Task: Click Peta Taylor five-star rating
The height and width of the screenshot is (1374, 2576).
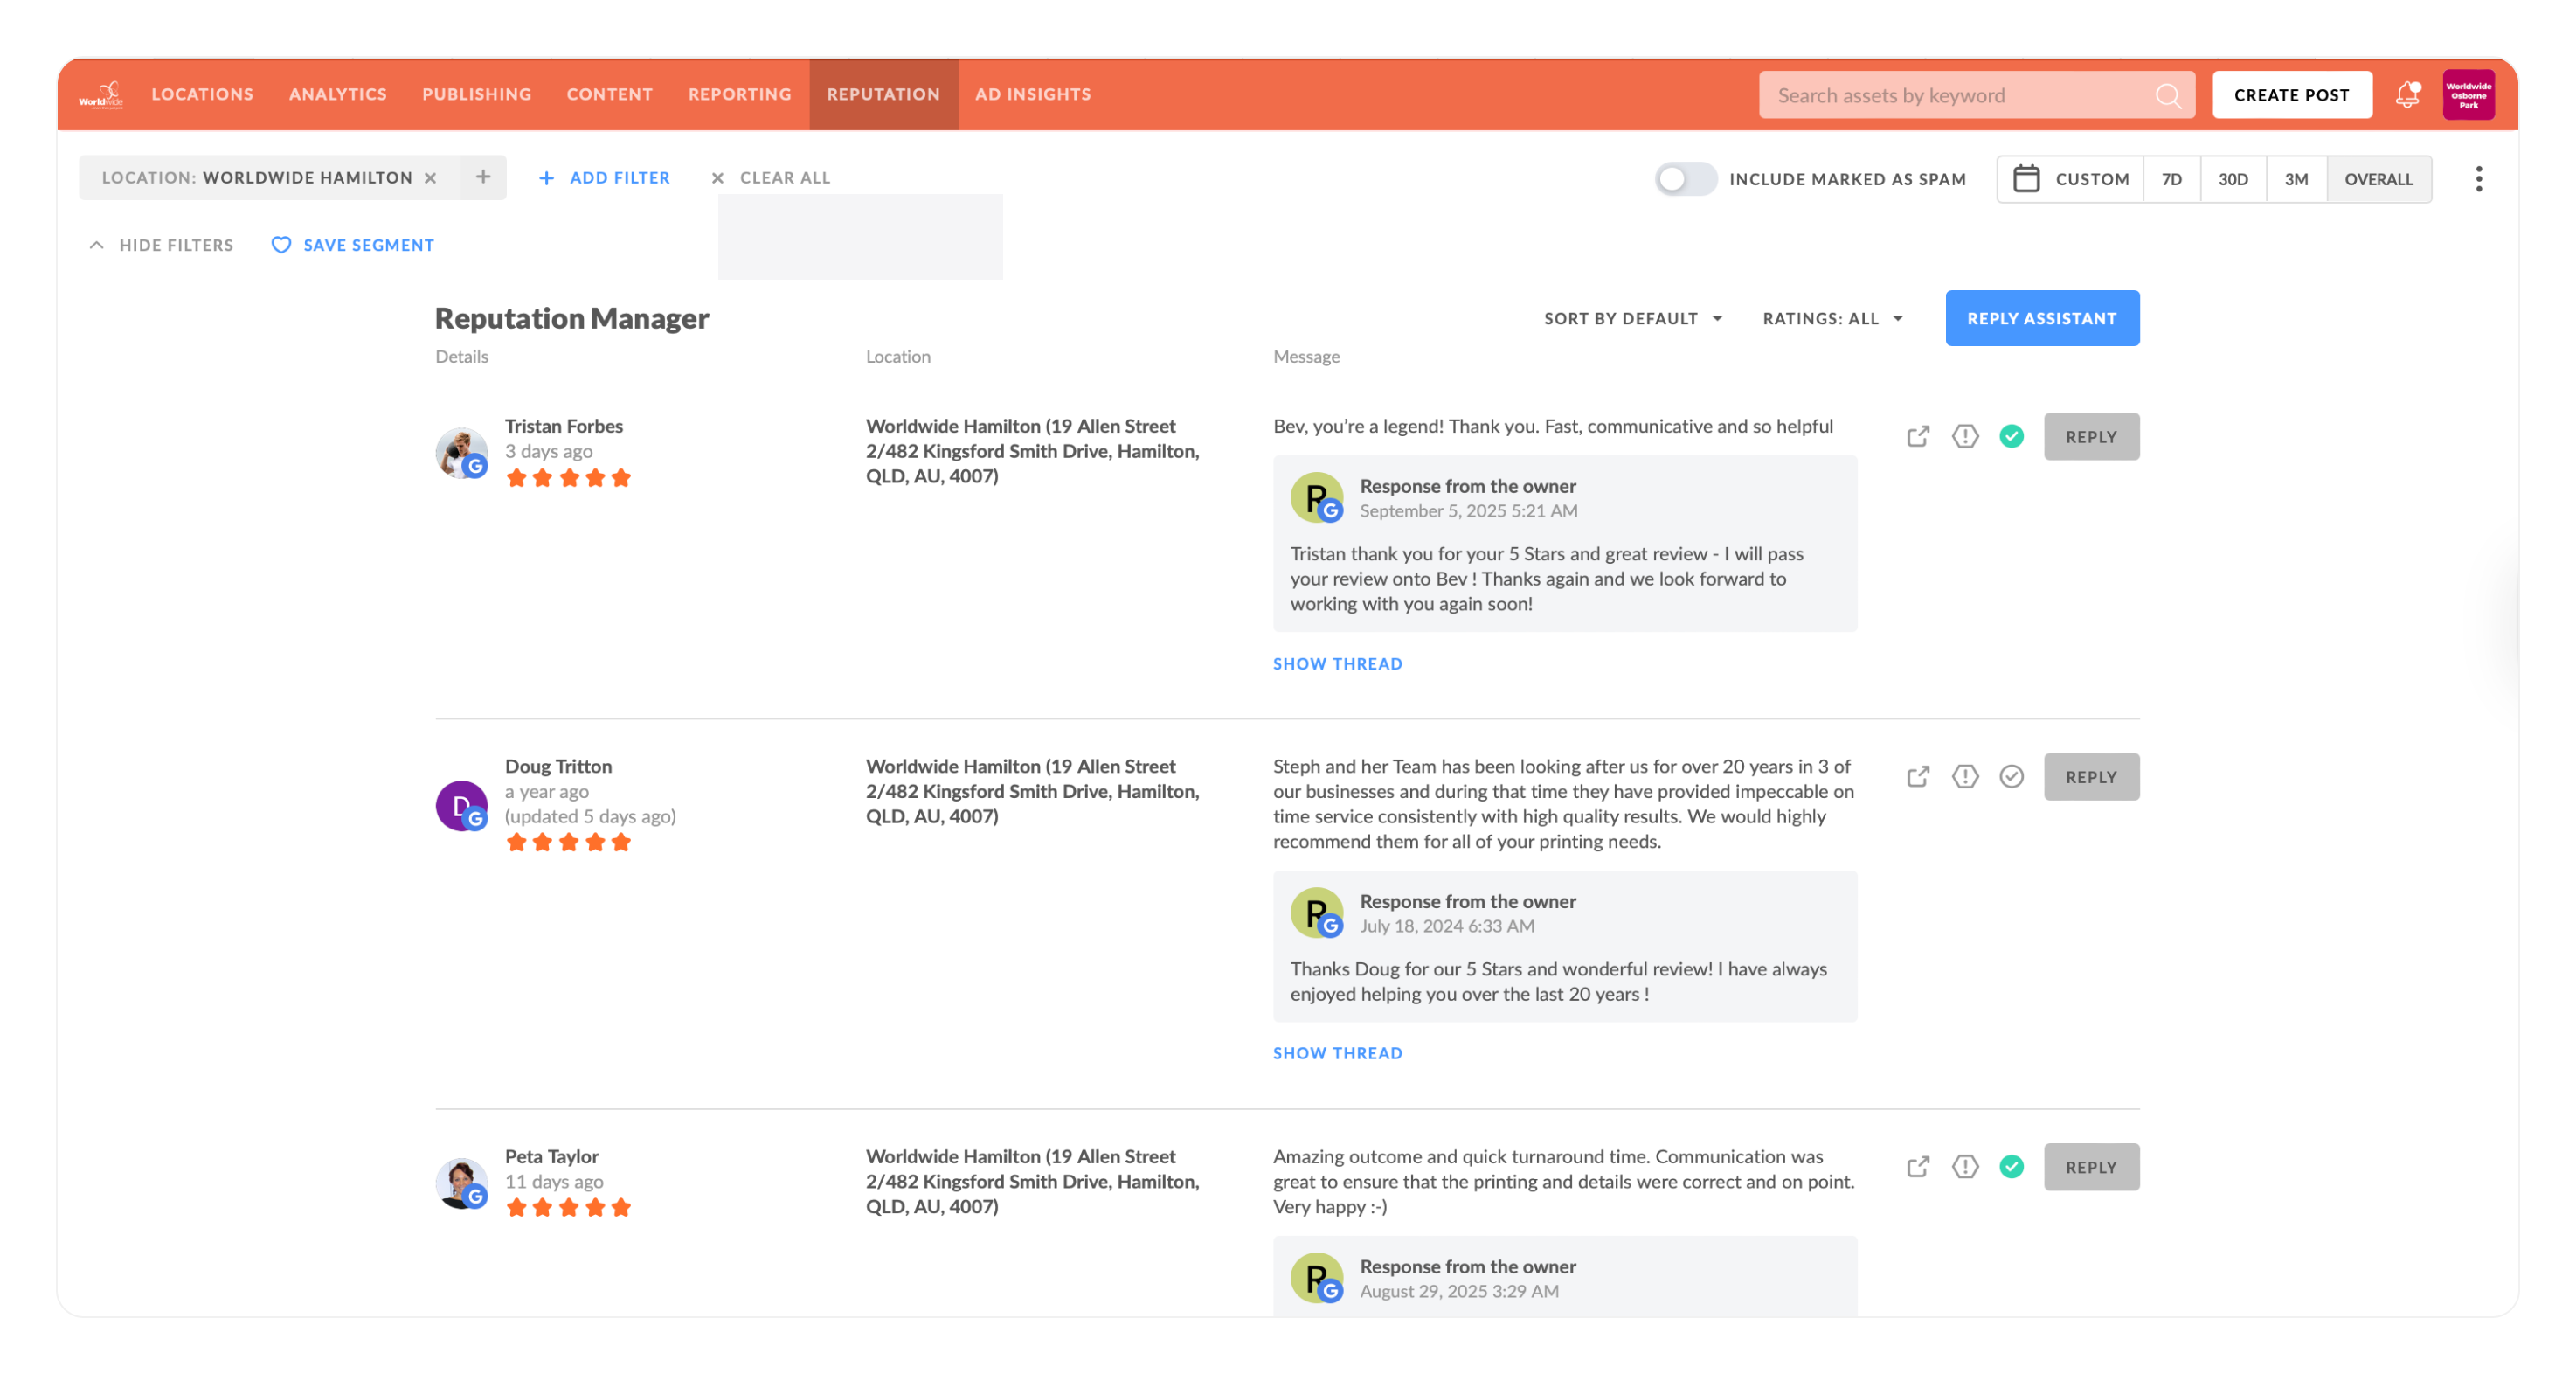Action: coord(568,1207)
